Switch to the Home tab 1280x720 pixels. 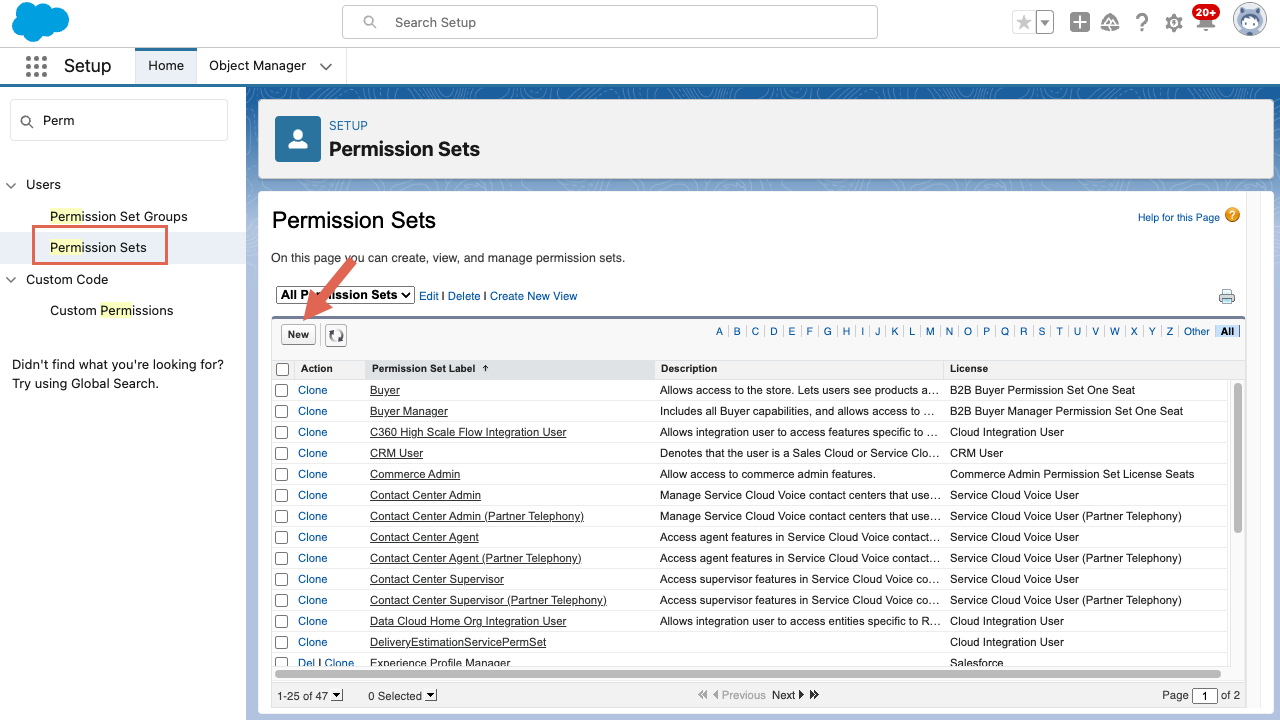click(166, 66)
